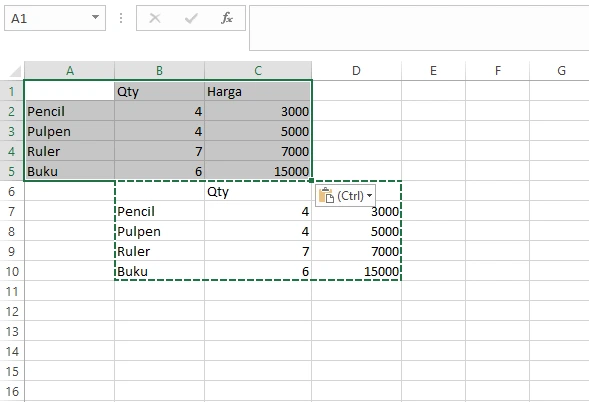Viewport: 589px width, 402px height.
Task: Click the Select All corner triangle
Action: [x=14, y=71]
